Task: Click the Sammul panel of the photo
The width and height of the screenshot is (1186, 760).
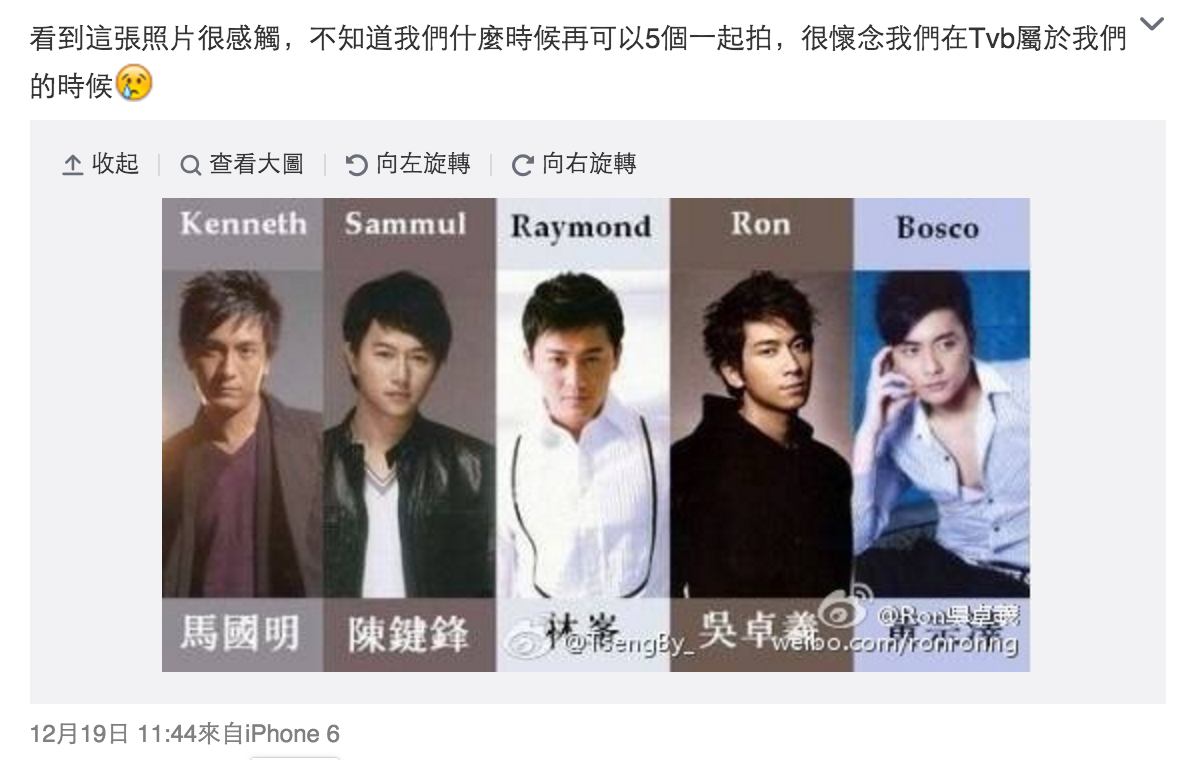Action: click(x=410, y=435)
